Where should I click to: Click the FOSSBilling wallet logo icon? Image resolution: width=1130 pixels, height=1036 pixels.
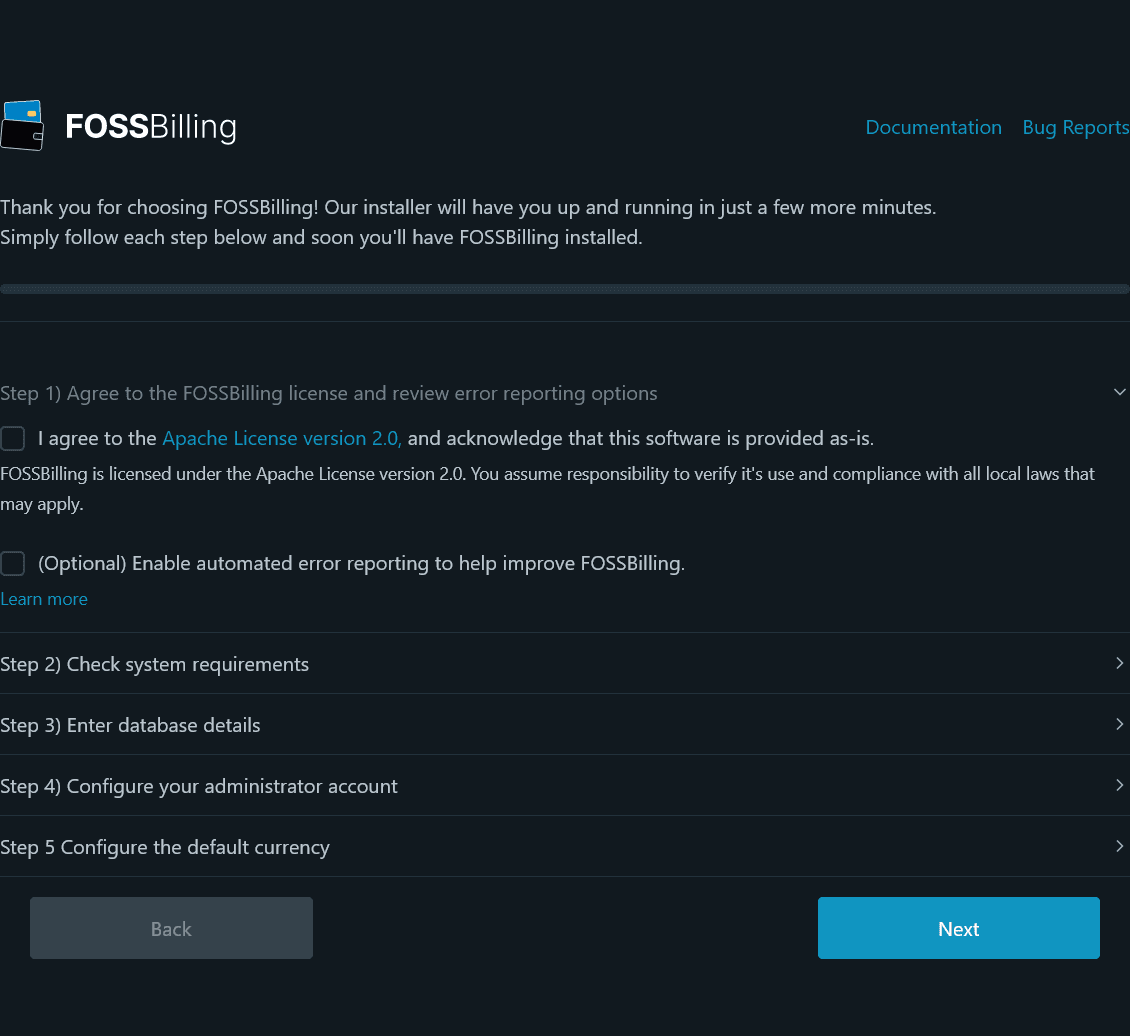pos(22,124)
